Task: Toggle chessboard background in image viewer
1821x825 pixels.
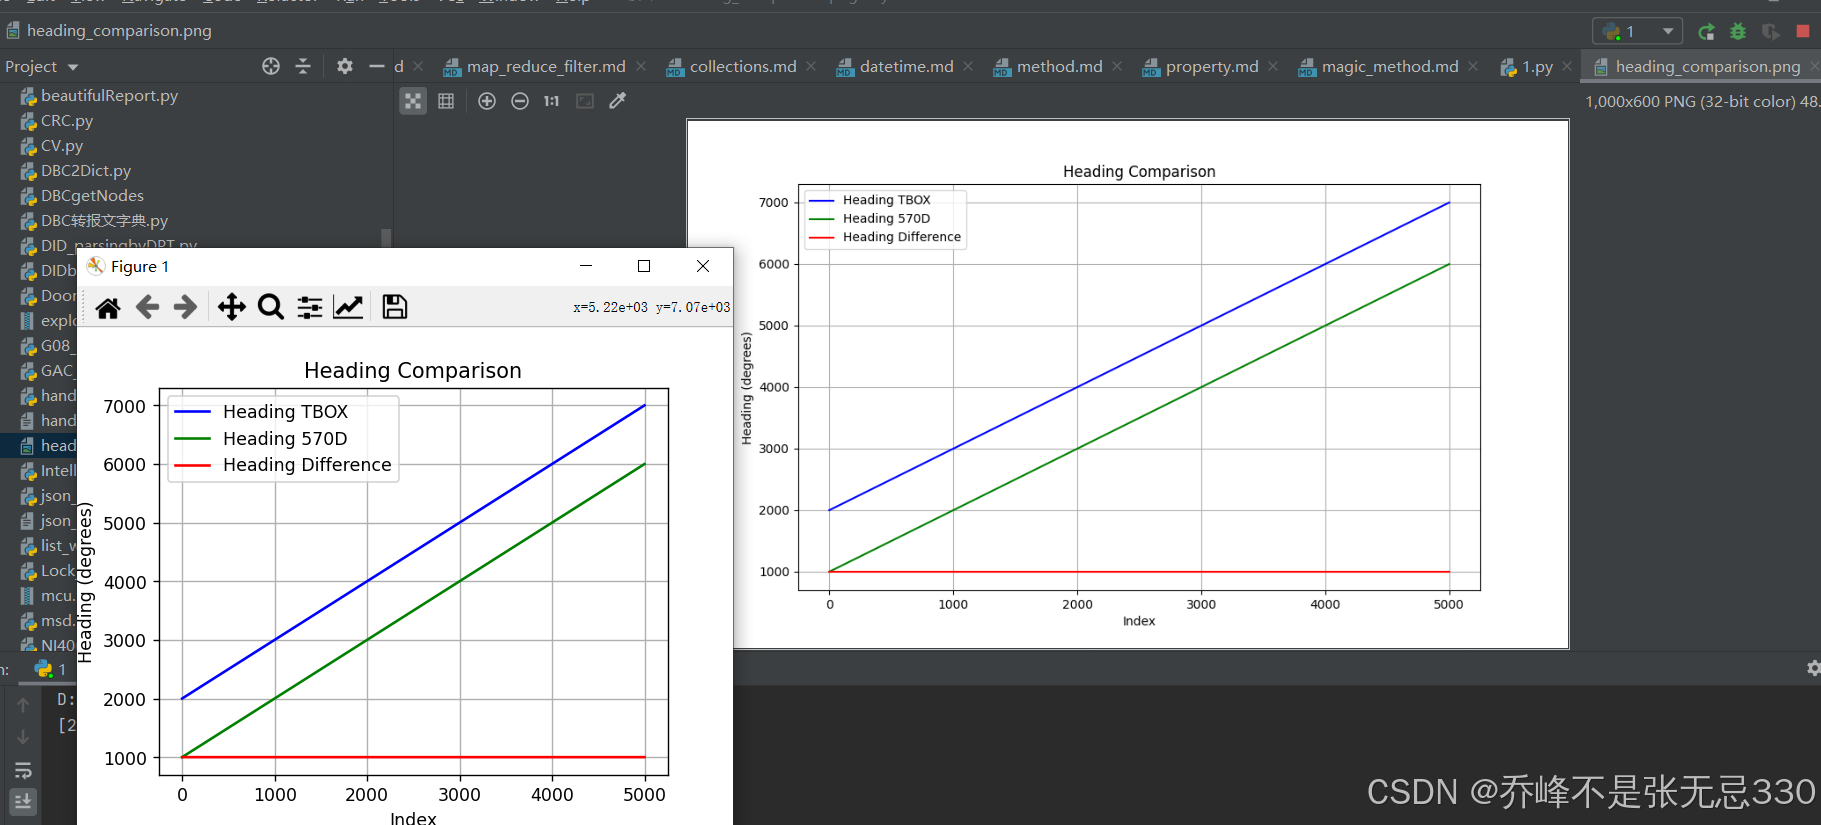Action: [413, 101]
